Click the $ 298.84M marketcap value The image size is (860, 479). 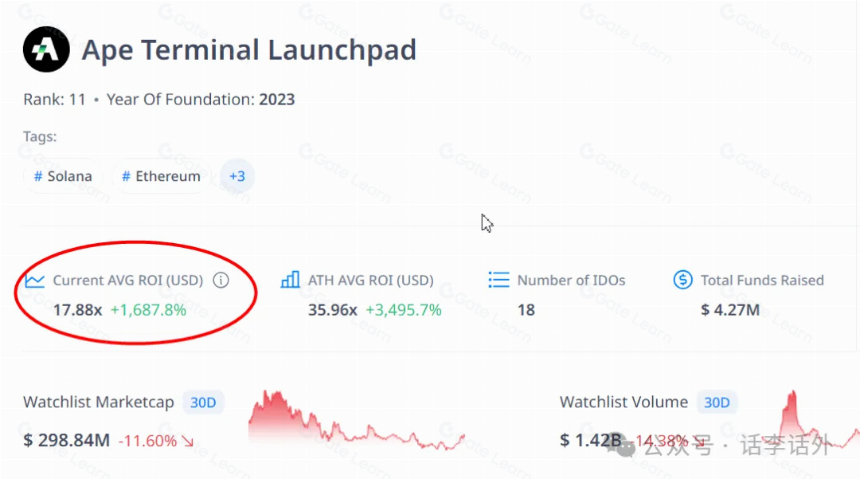66,441
